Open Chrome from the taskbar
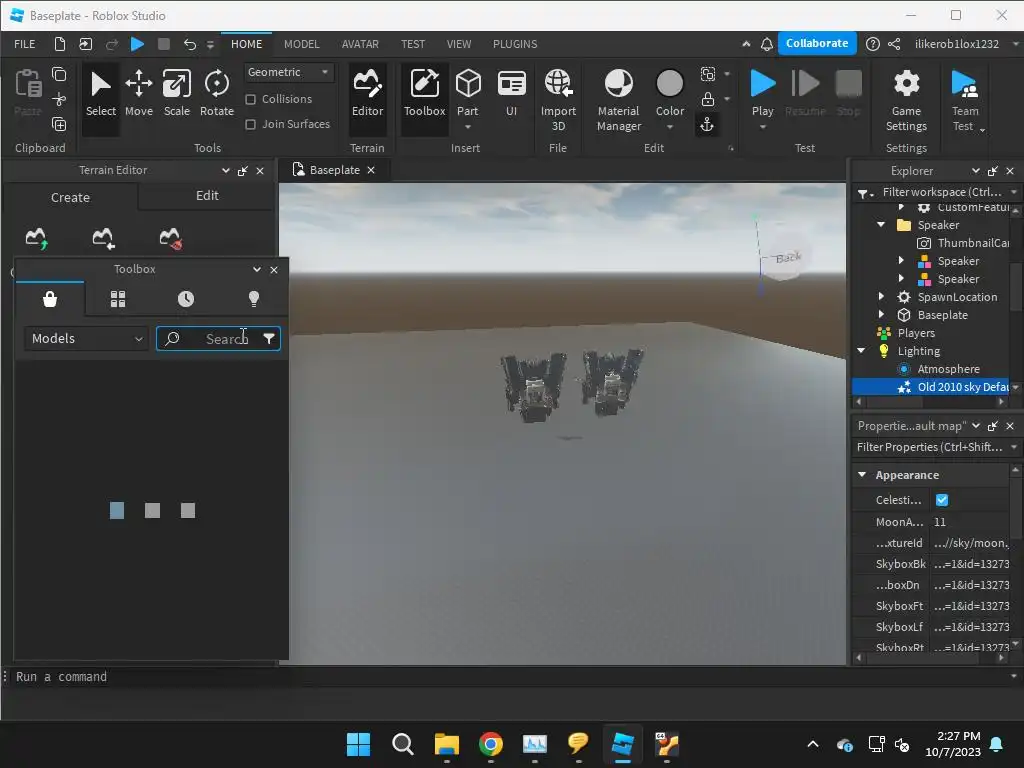 [x=490, y=744]
